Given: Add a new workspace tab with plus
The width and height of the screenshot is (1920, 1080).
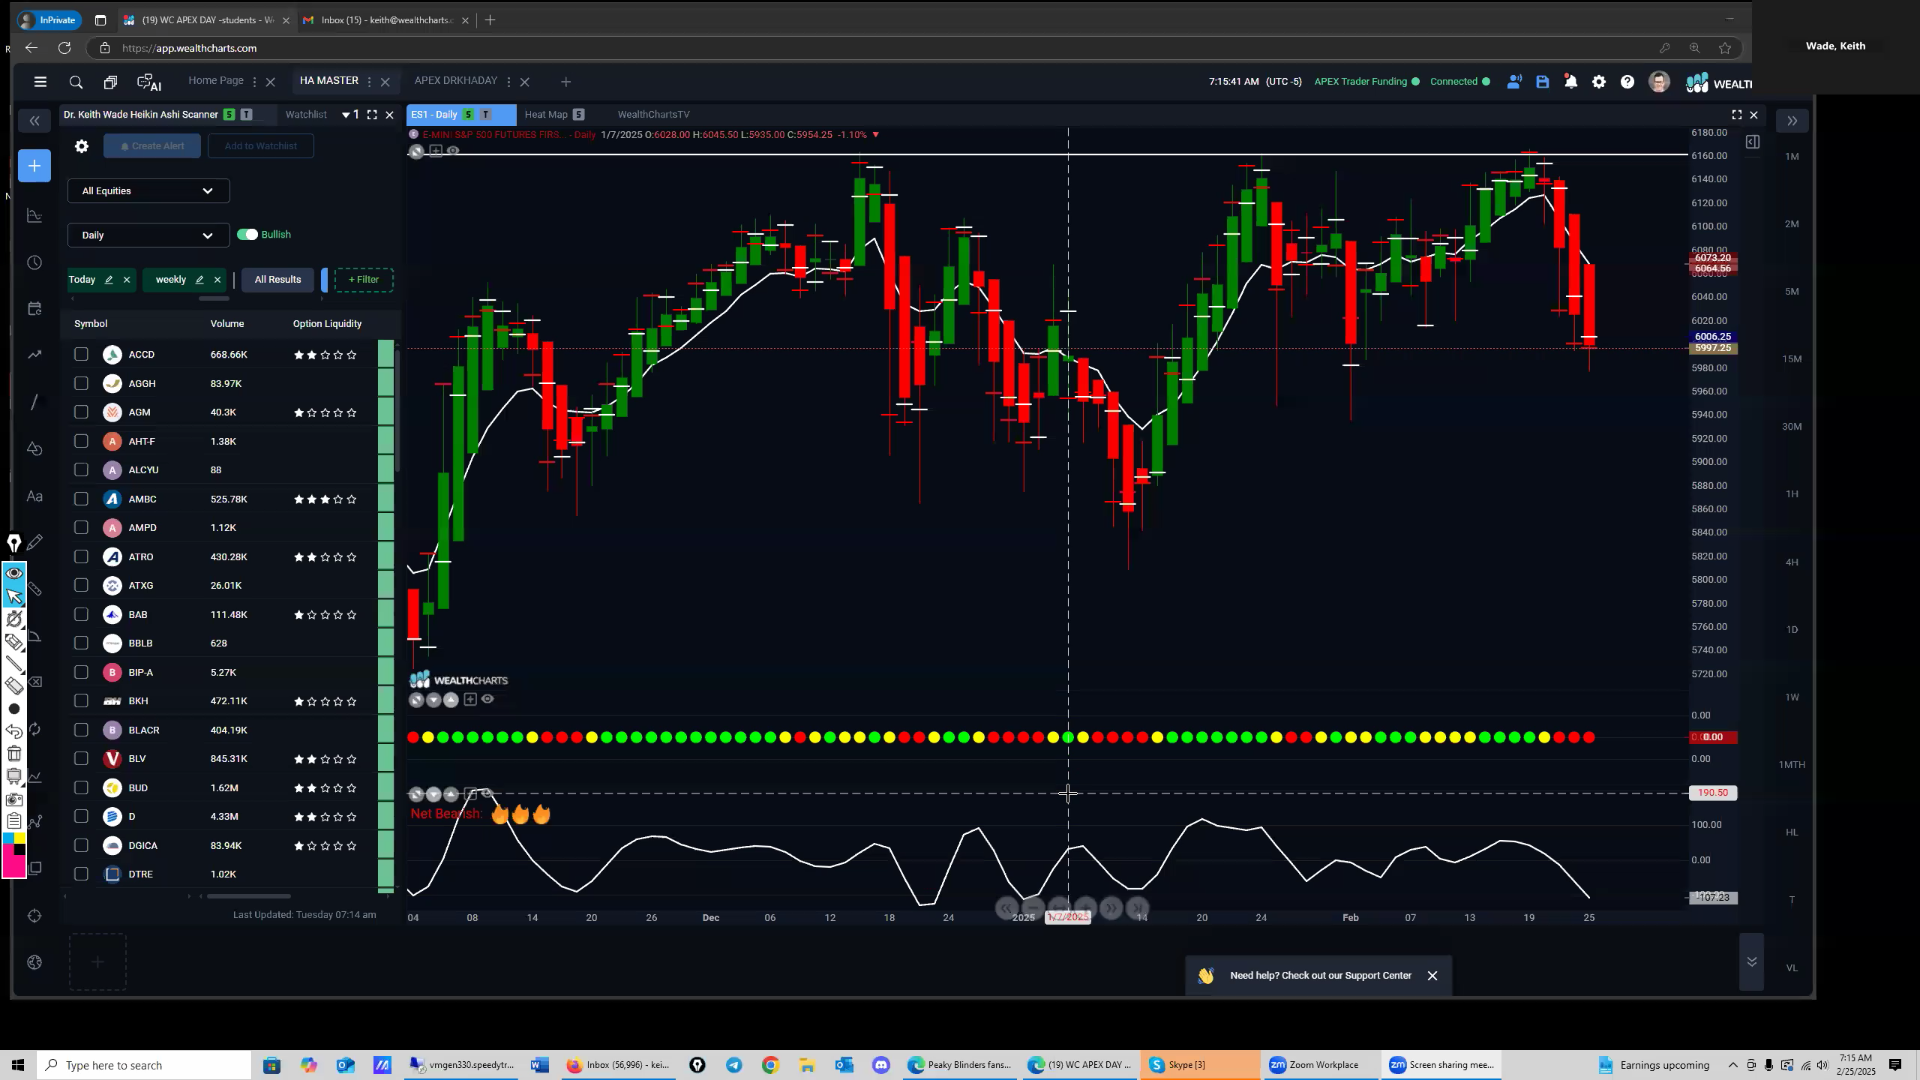Looking at the screenshot, I should click(566, 82).
